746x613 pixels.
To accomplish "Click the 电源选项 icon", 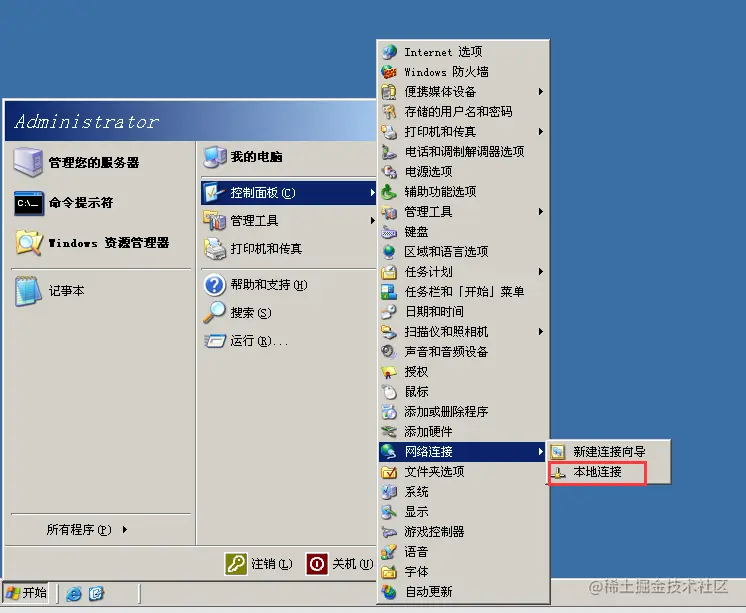I will pos(389,171).
